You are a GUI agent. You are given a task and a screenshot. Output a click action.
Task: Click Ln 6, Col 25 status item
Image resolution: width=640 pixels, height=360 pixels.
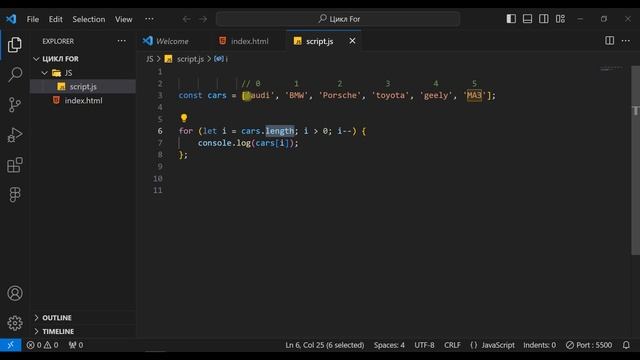[324, 345]
